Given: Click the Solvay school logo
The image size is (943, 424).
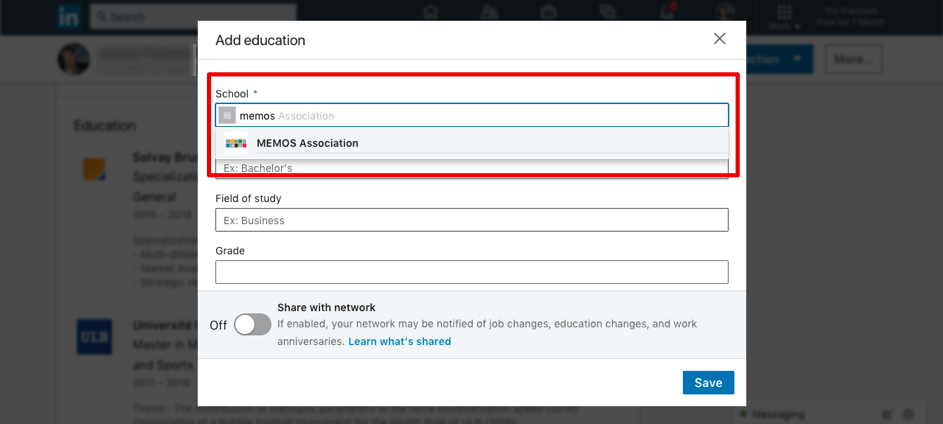Looking at the screenshot, I should pyautogui.click(x=94, y=170).
